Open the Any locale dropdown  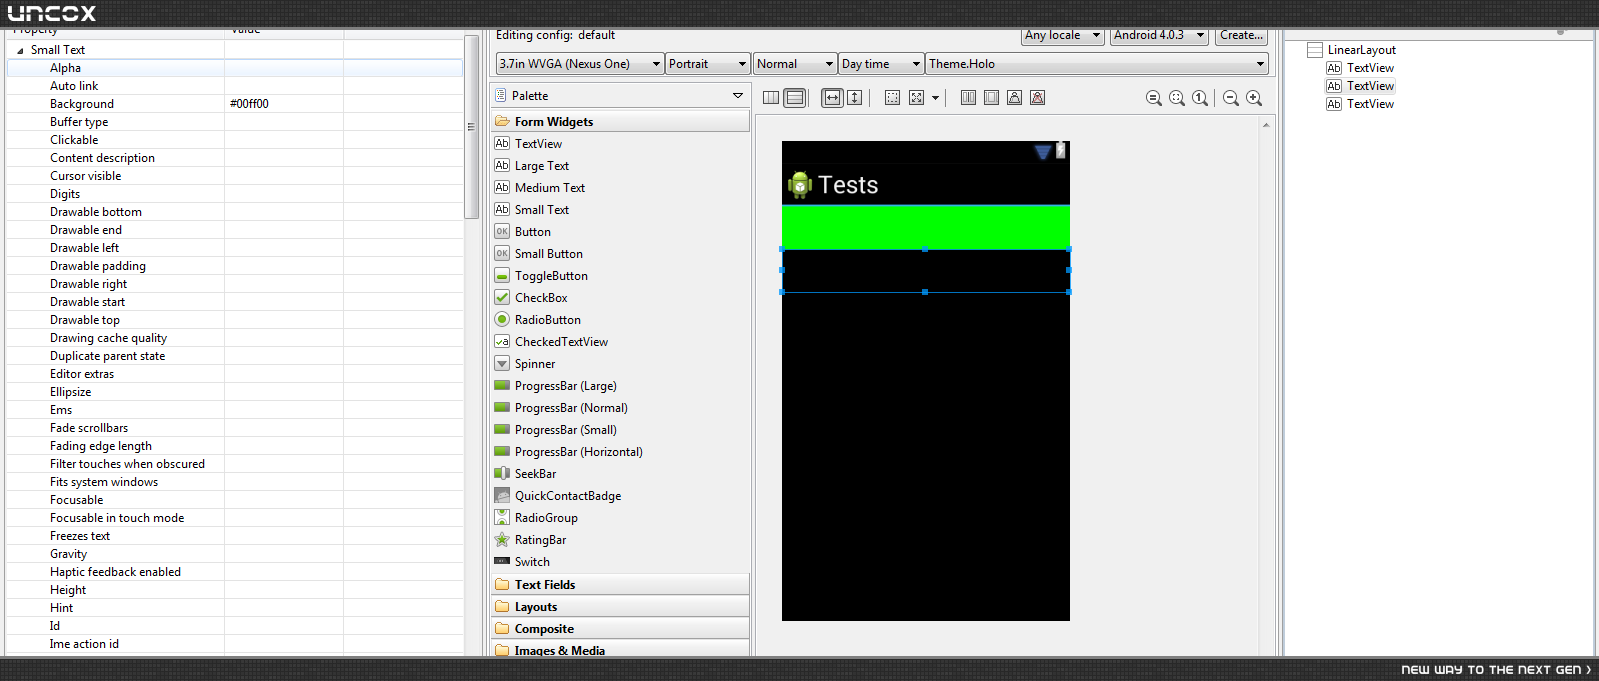coord(1062,35)
